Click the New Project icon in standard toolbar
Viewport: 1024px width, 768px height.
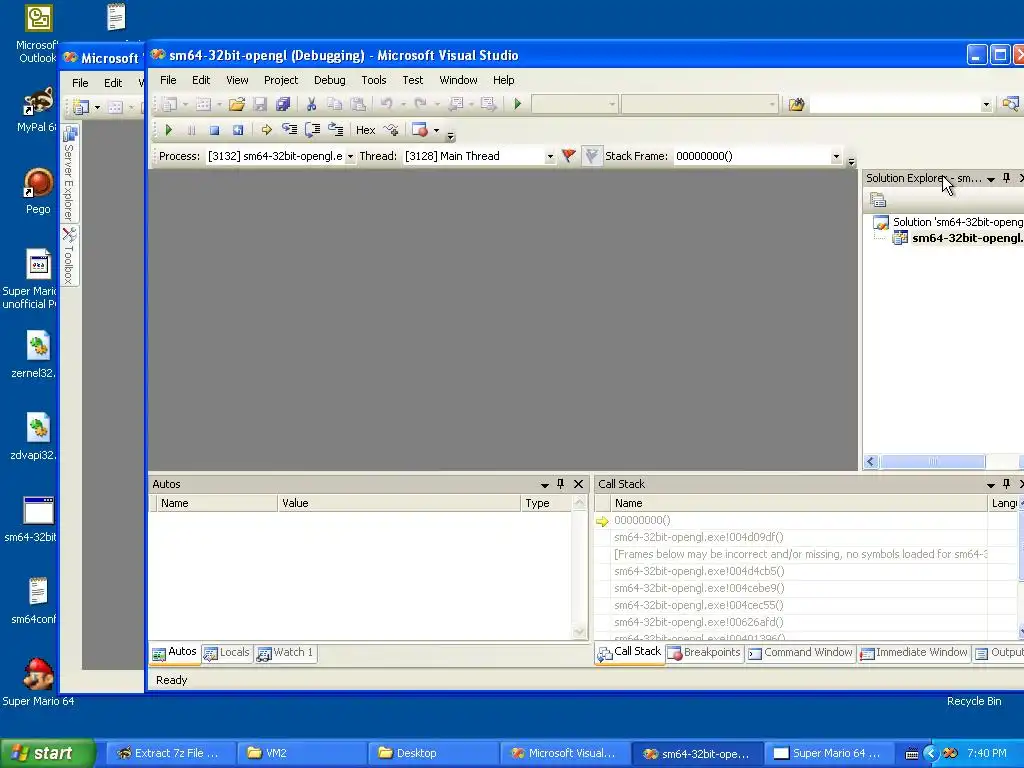pos(170,104)
